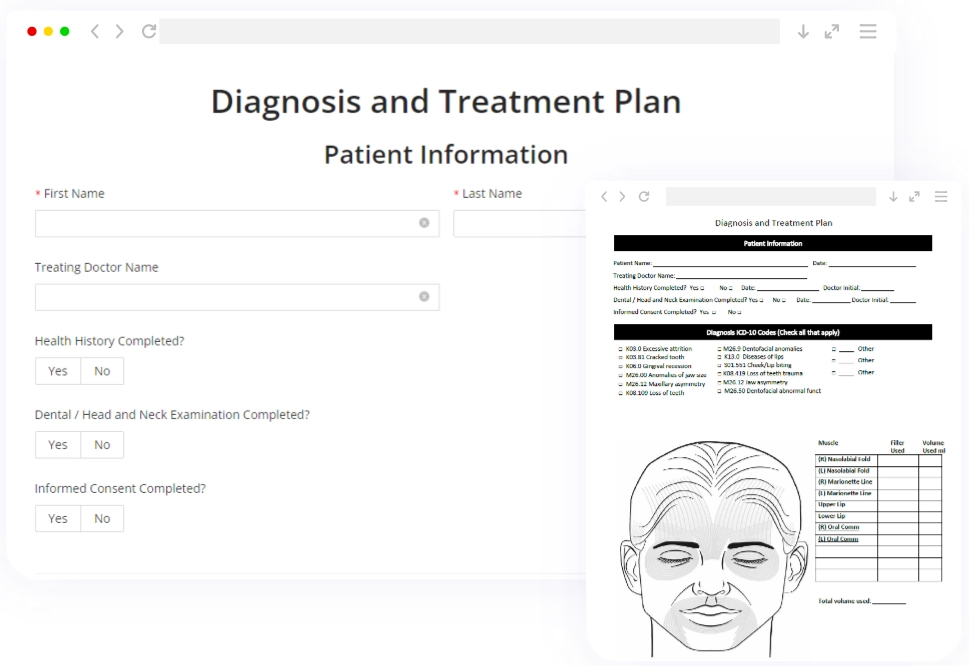This screenshot has width=969, height=666.
Task: Check K13.0 Diseases of lips box in preview
Action: point(719,357)
